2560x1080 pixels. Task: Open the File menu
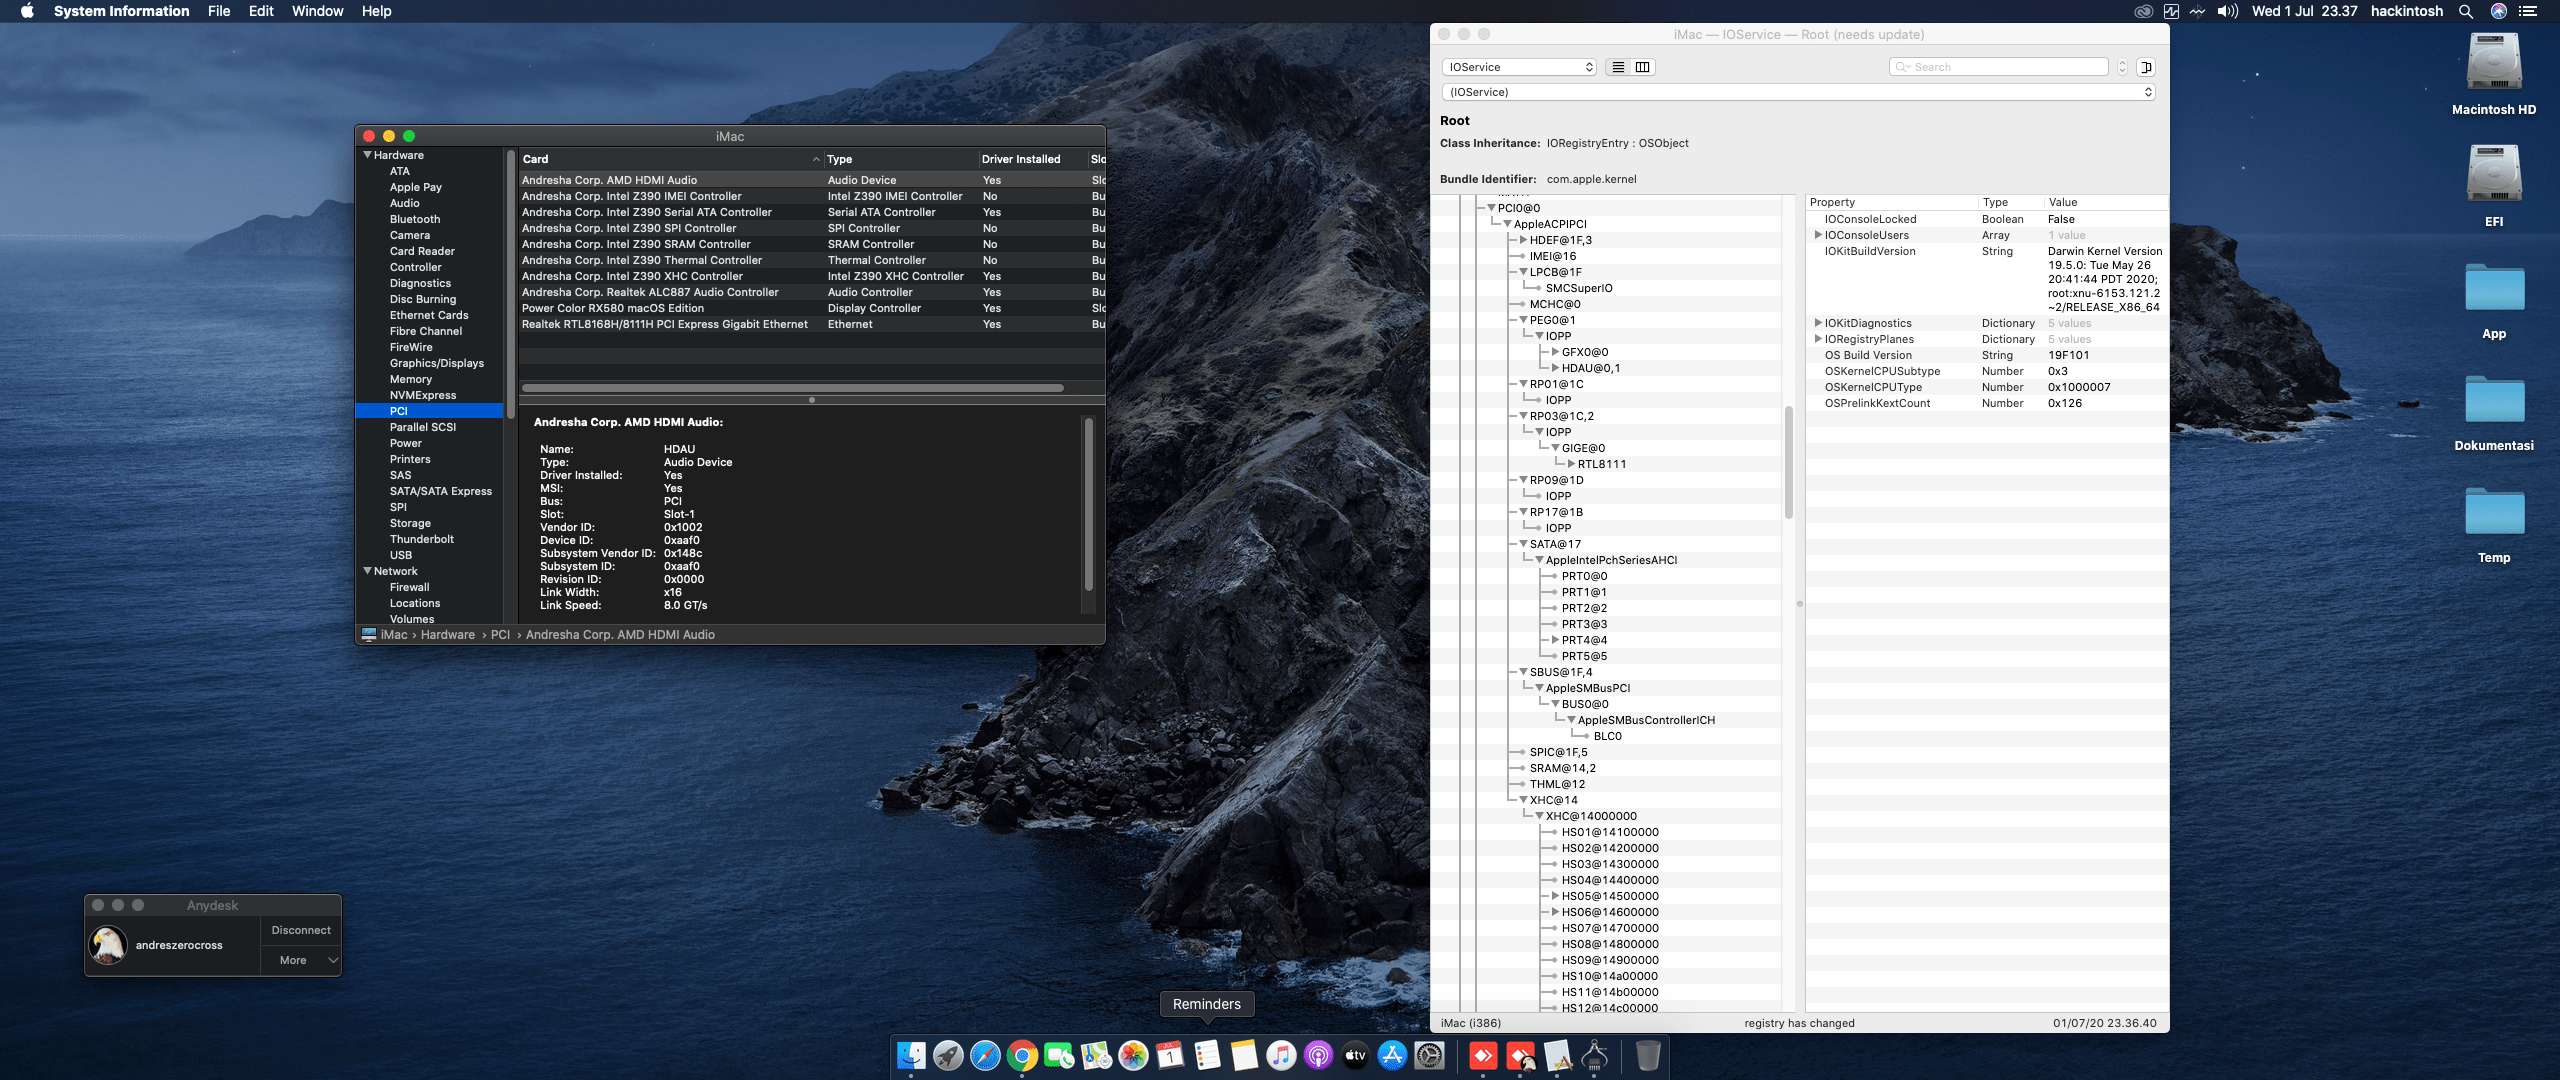pos(219,11)
